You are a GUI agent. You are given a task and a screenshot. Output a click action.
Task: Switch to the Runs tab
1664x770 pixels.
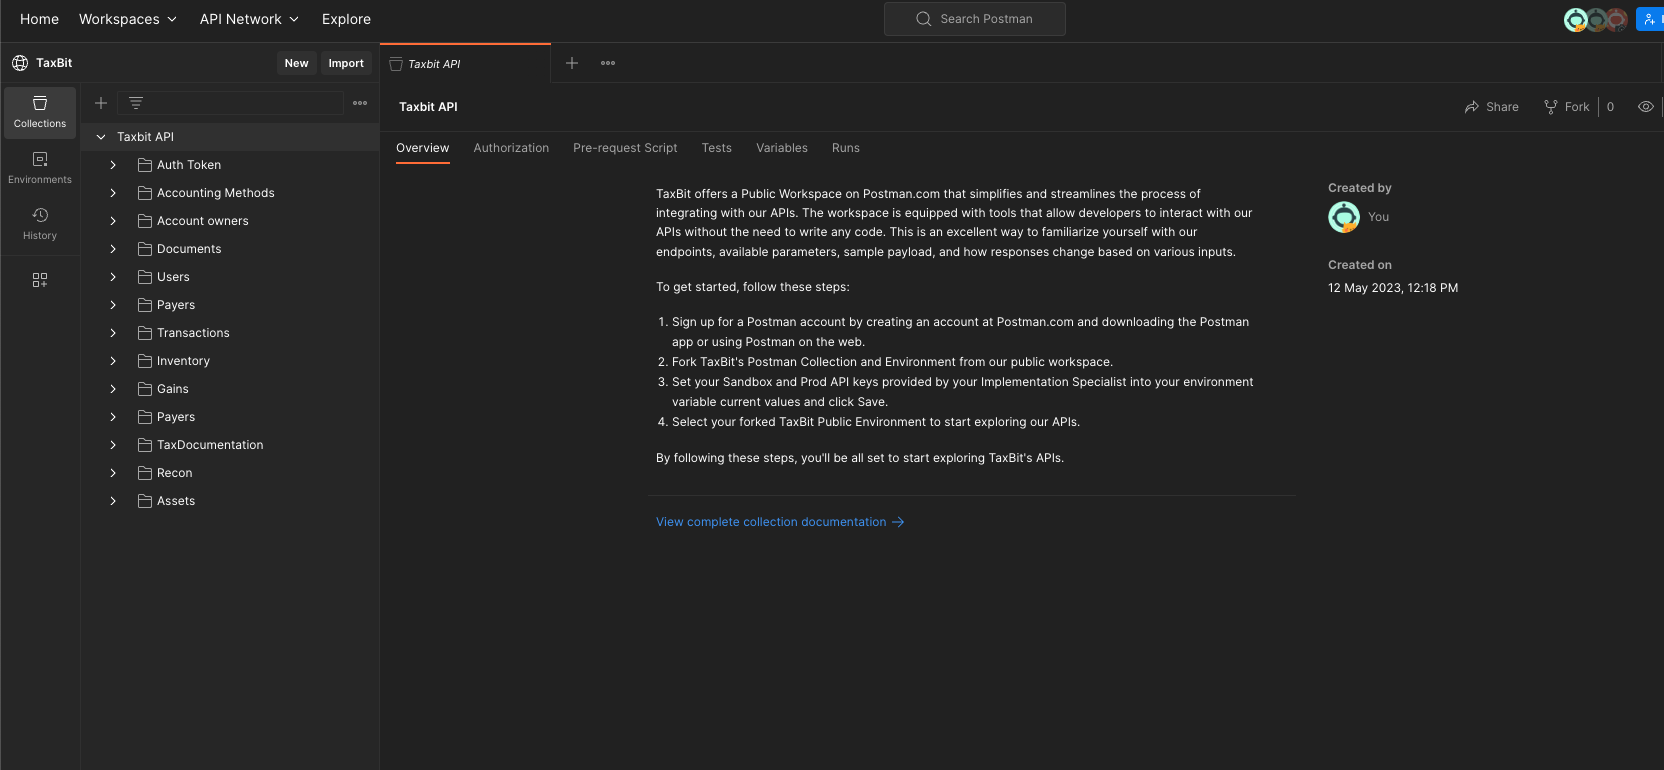coord(846,148)
